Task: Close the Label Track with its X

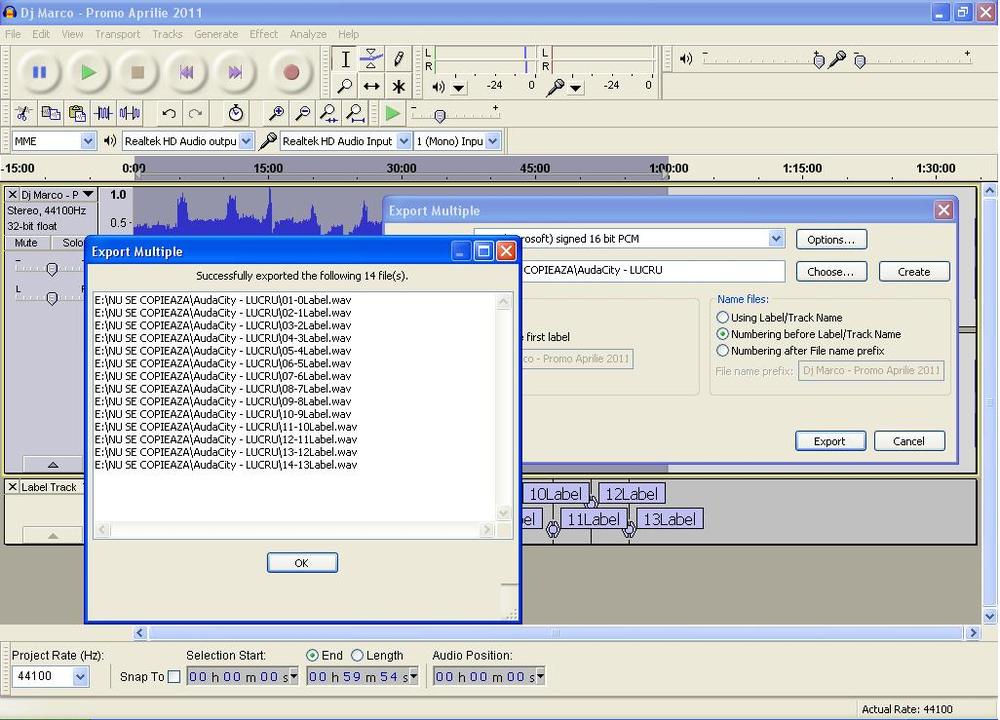Action: pos(12,487)
